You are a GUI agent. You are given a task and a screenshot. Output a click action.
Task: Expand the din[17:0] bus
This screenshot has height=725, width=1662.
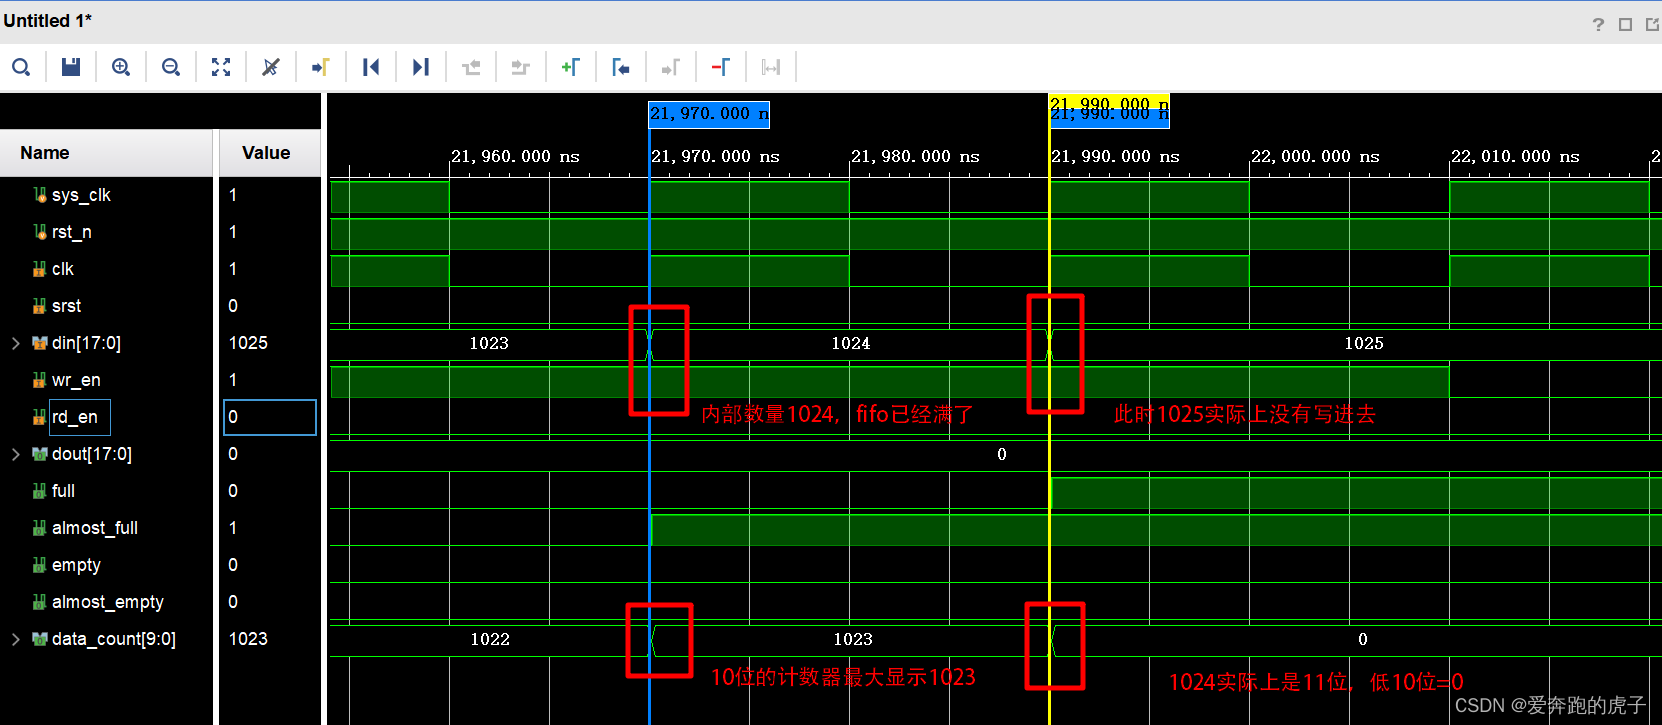coord(16,343)
